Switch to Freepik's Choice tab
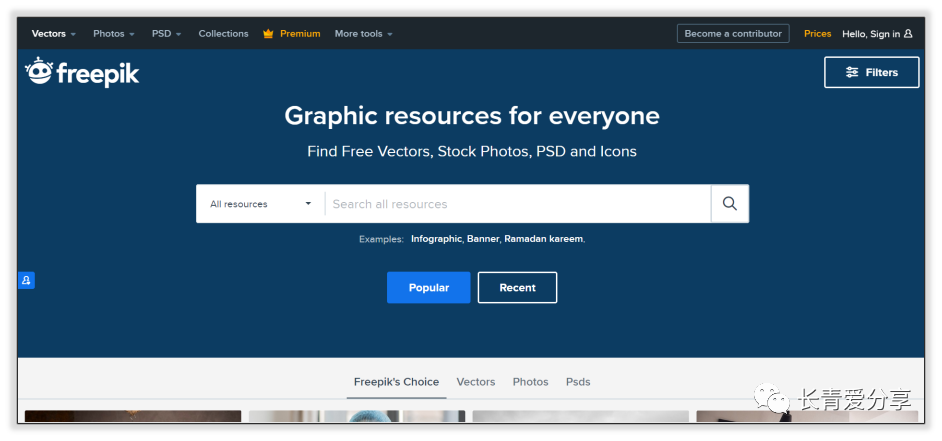 point(397,382)
